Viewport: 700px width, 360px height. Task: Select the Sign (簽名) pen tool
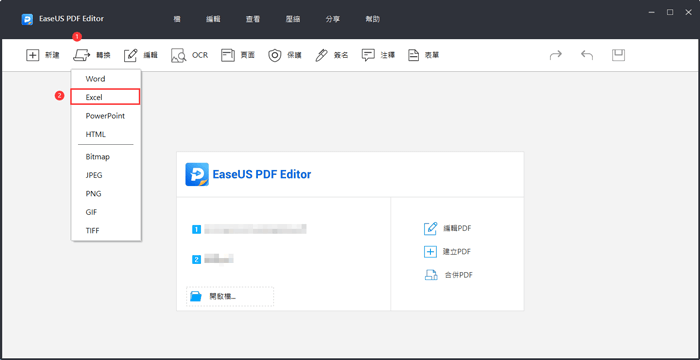tap(331, 55)
